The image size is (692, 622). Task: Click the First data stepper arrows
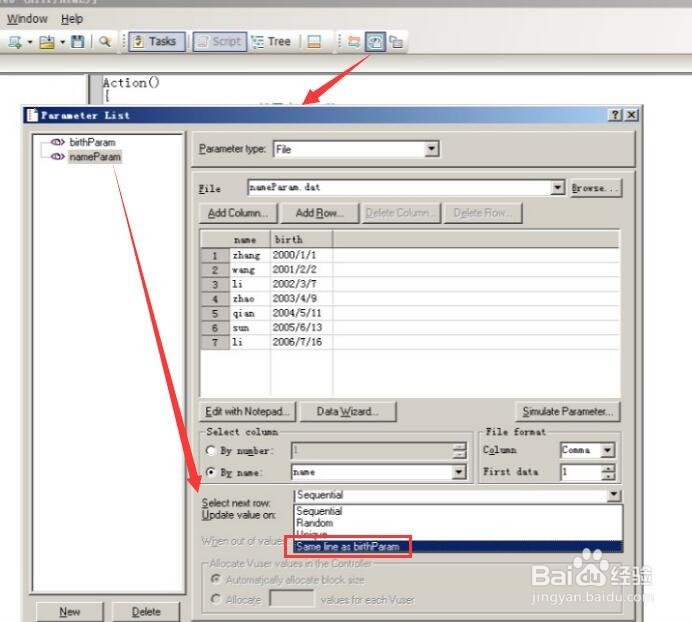point(609,472)
